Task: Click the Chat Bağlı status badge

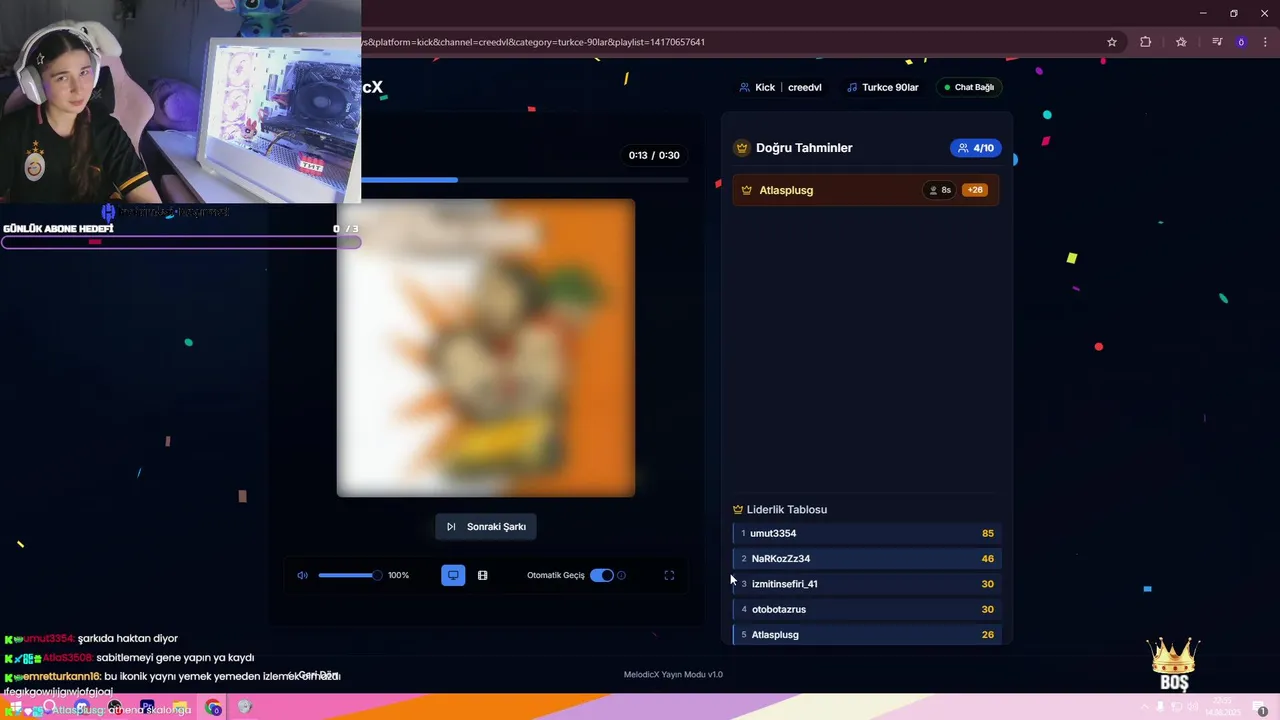Action: click(x=969, y=87)
